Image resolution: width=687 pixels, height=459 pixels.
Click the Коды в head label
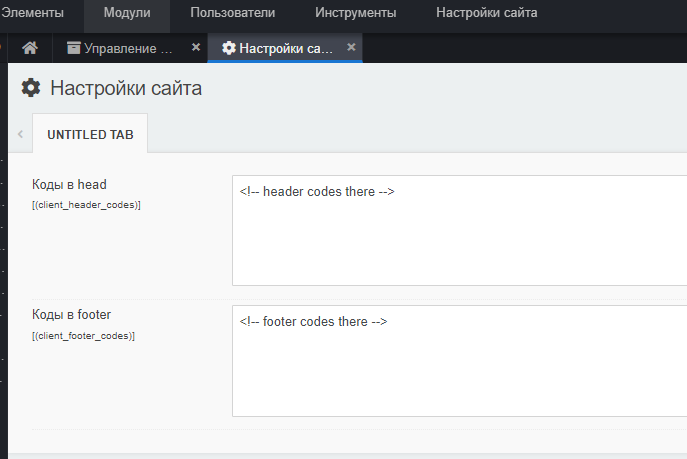(x=69, y=185)
